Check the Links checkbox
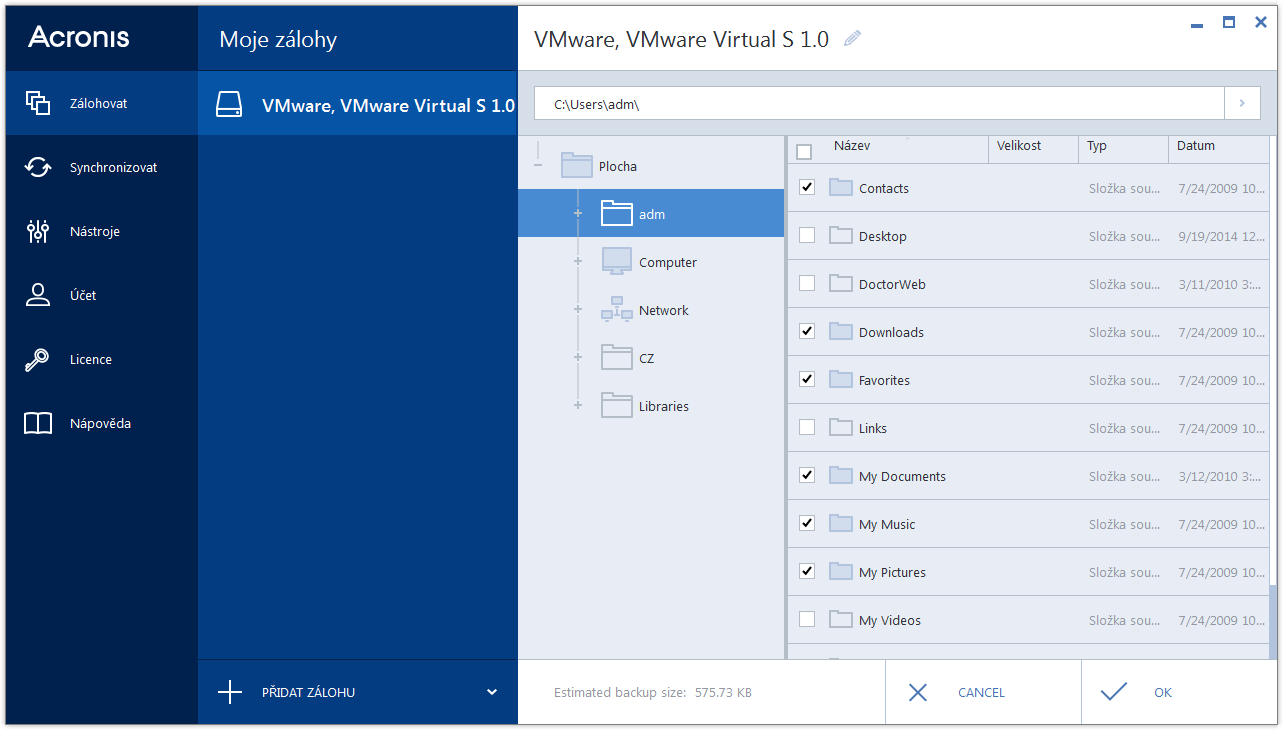Image resolution: width=1283 pixels, height=730 pixels. coord(807,427)
